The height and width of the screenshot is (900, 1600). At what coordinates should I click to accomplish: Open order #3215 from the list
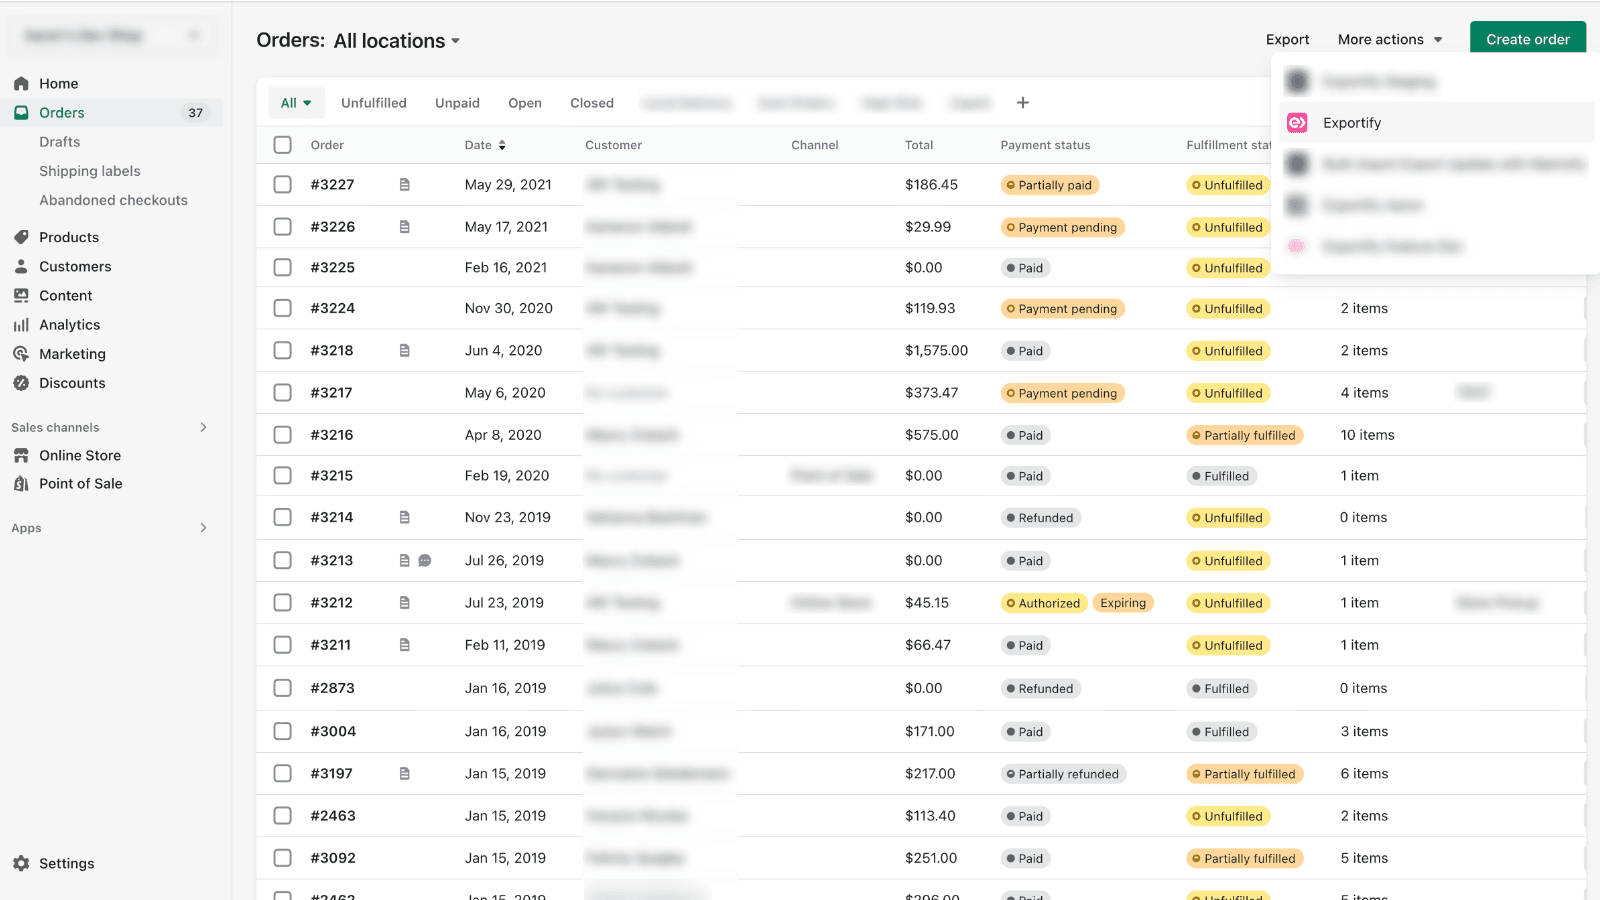click(331, 475)
